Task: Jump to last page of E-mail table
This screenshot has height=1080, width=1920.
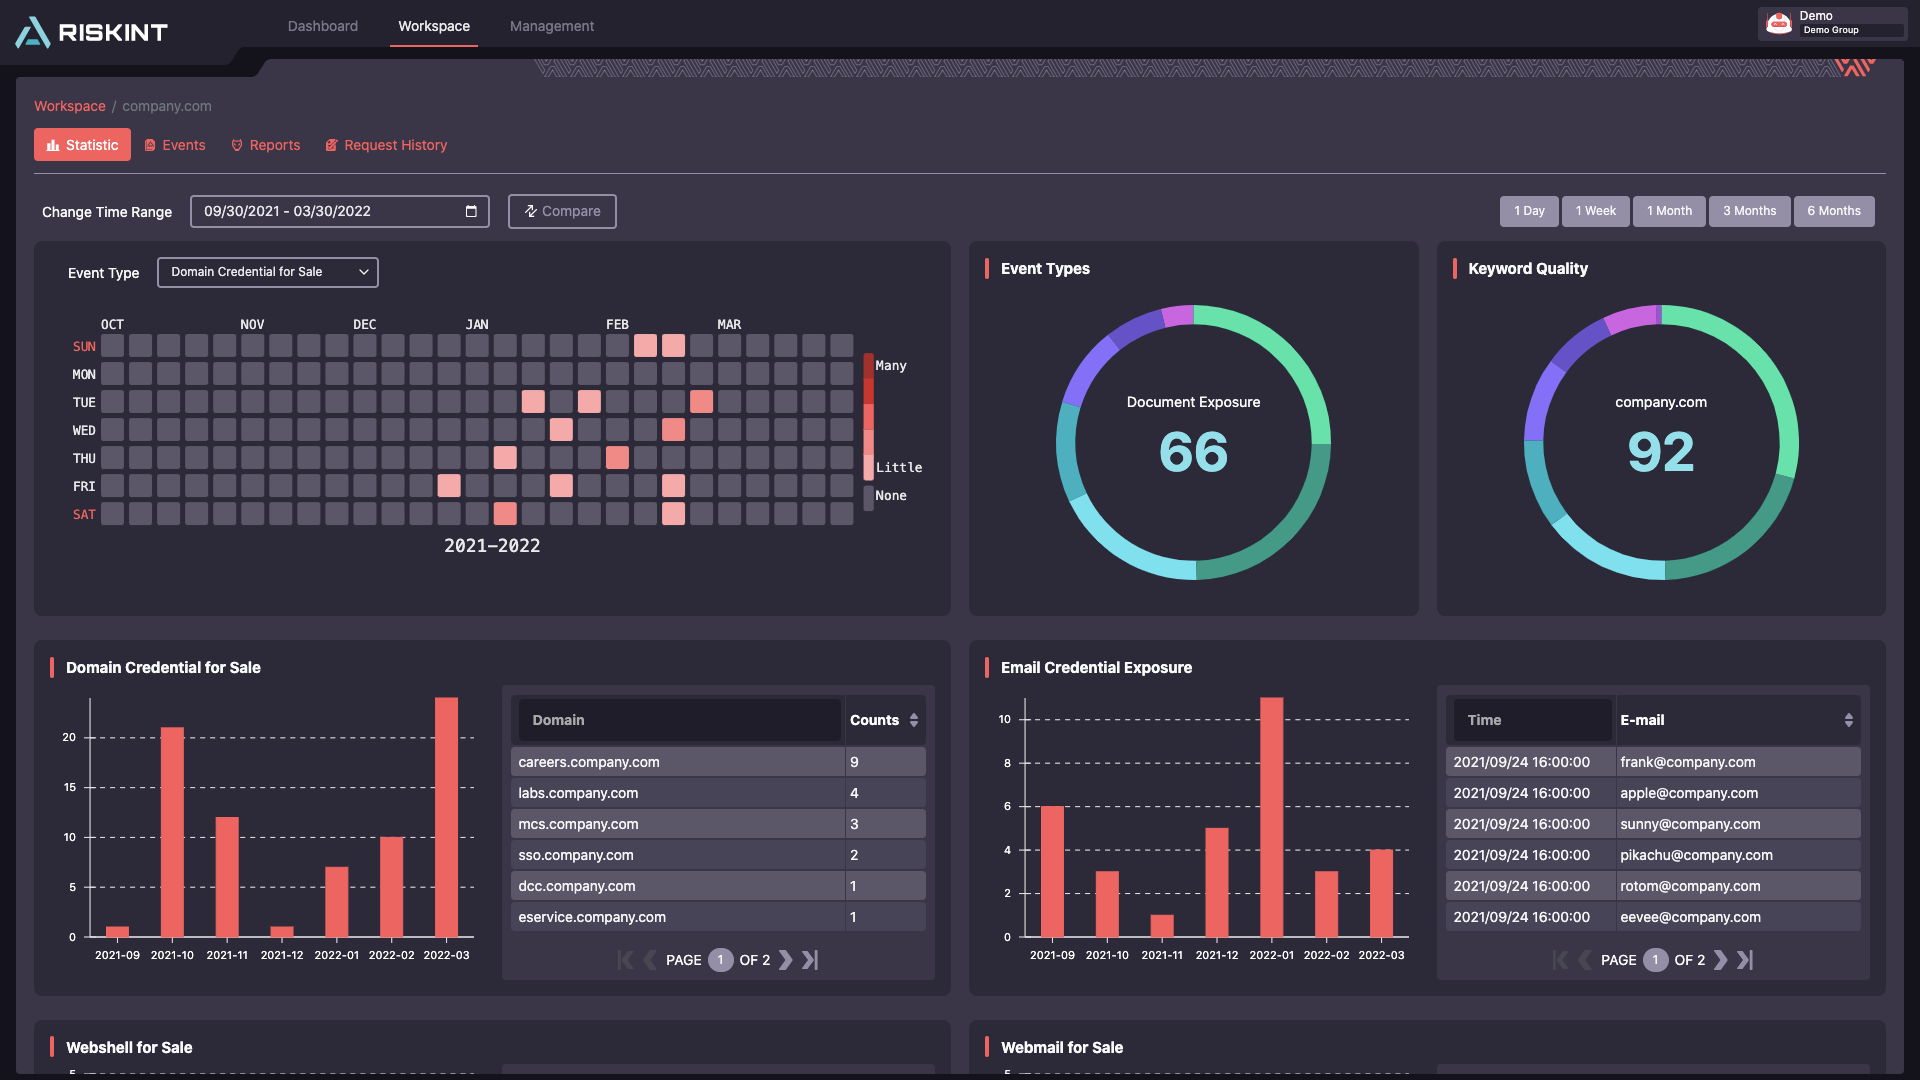Action: 1745,960
